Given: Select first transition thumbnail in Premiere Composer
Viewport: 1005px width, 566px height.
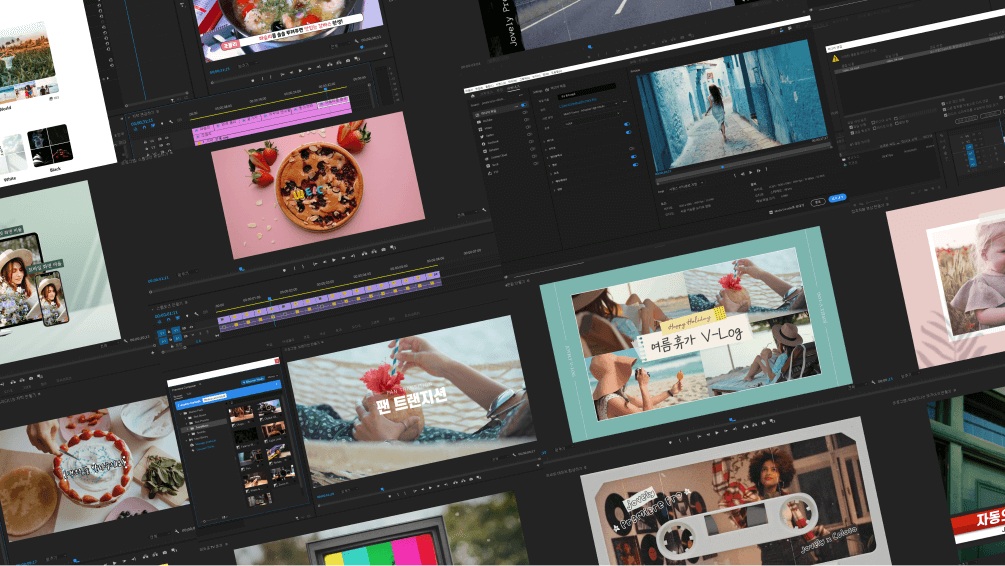Looking at the screenshot, I should click(x=241, y=413).
